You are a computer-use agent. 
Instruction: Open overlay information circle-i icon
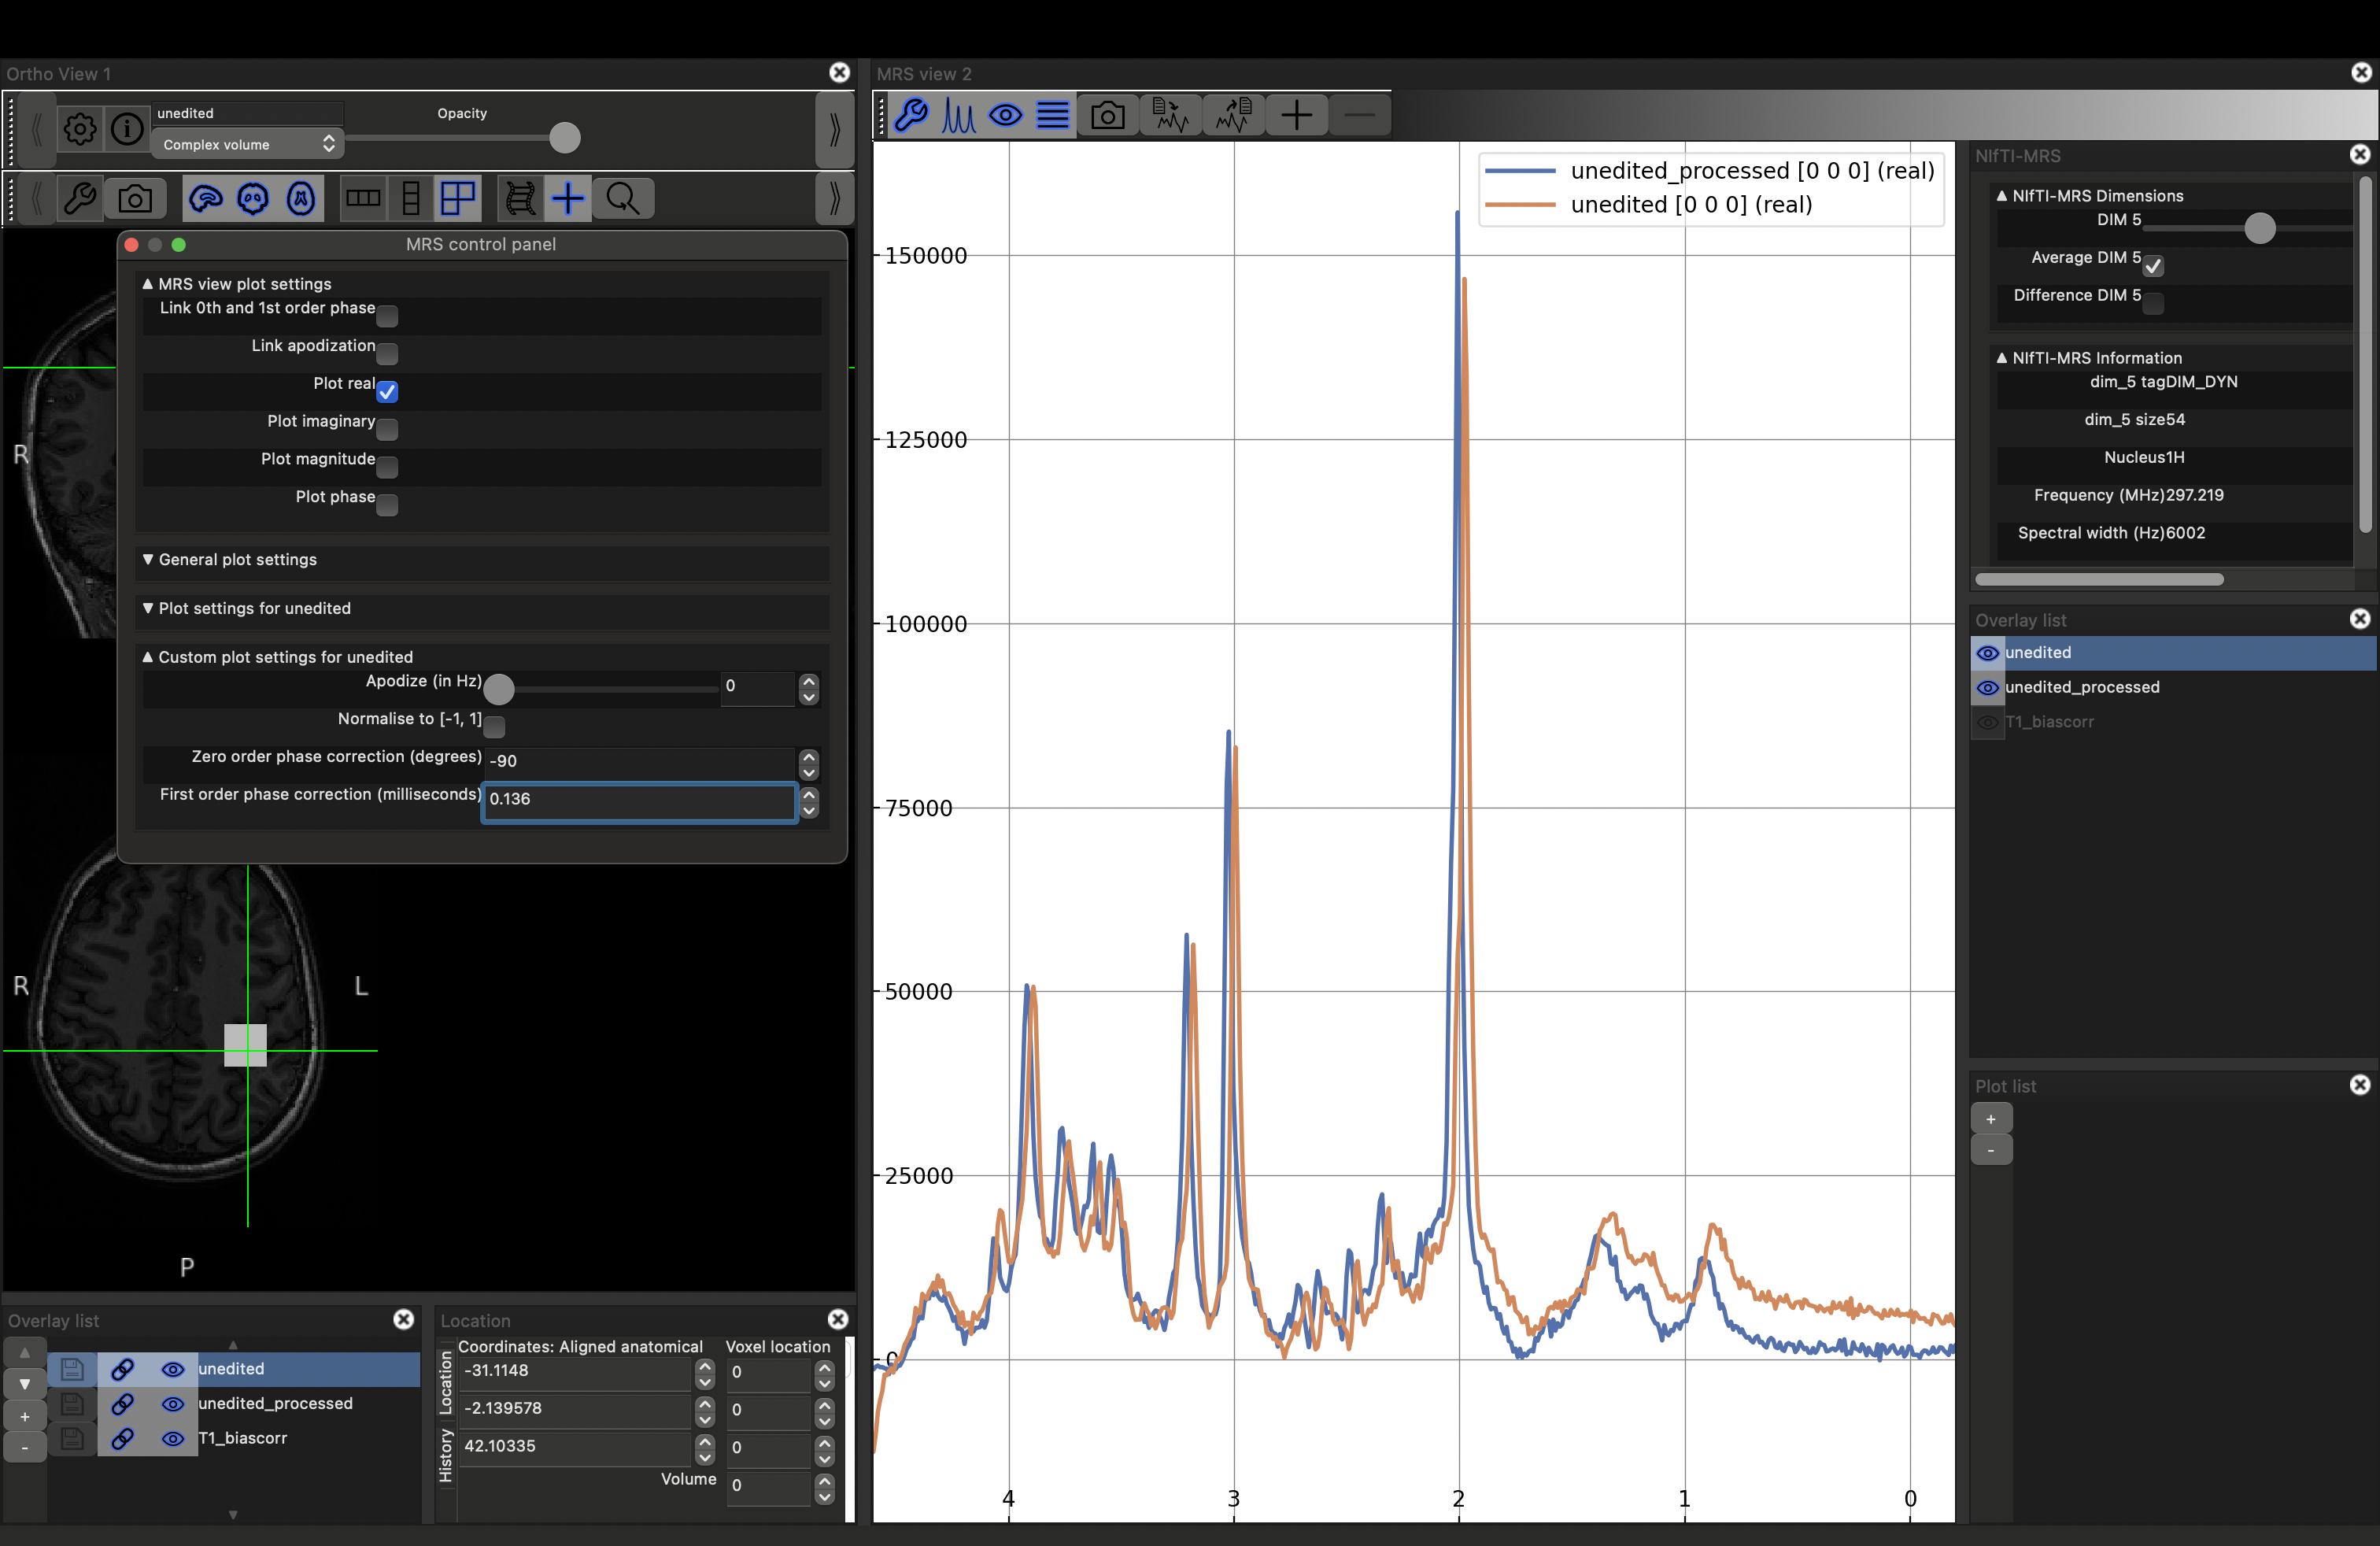click(127, 129)
